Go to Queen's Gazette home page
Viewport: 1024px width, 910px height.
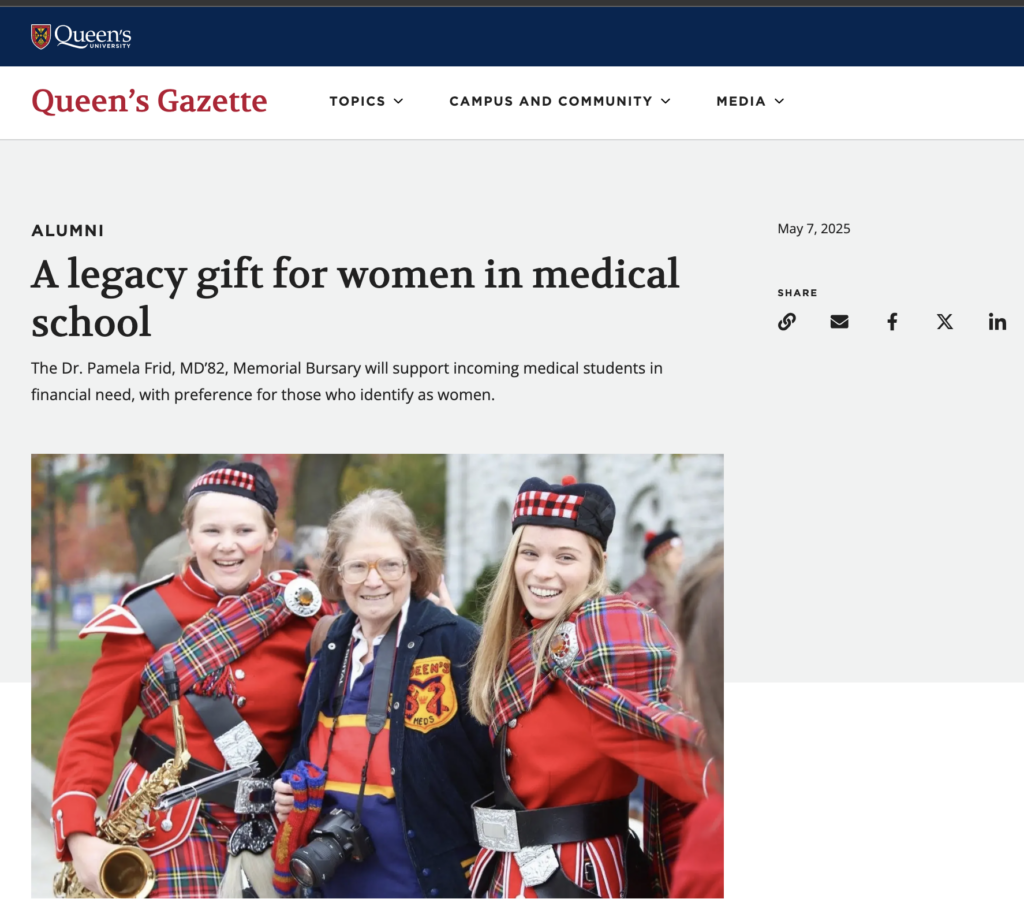[x=150, y=101]
